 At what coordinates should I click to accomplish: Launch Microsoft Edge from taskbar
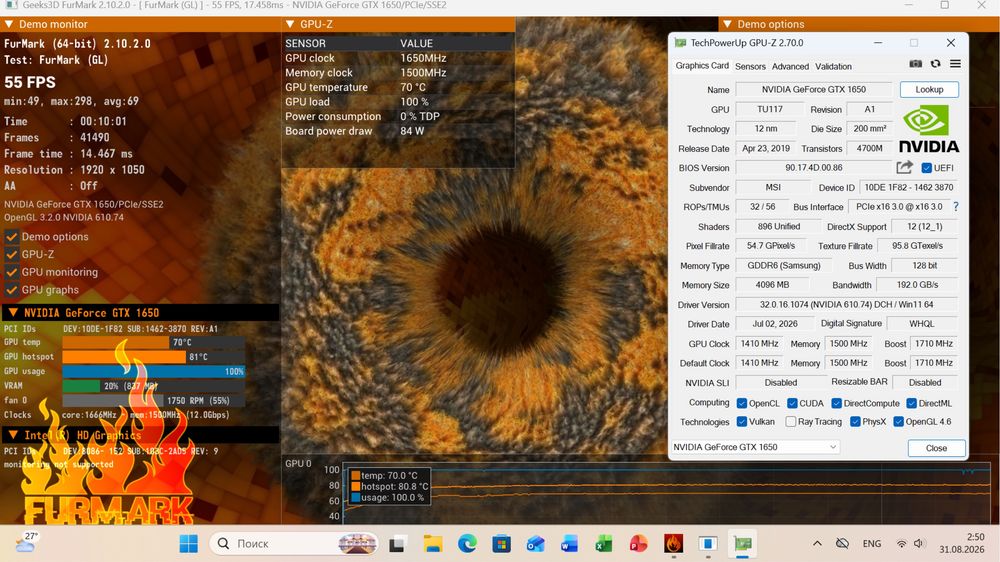467,544
